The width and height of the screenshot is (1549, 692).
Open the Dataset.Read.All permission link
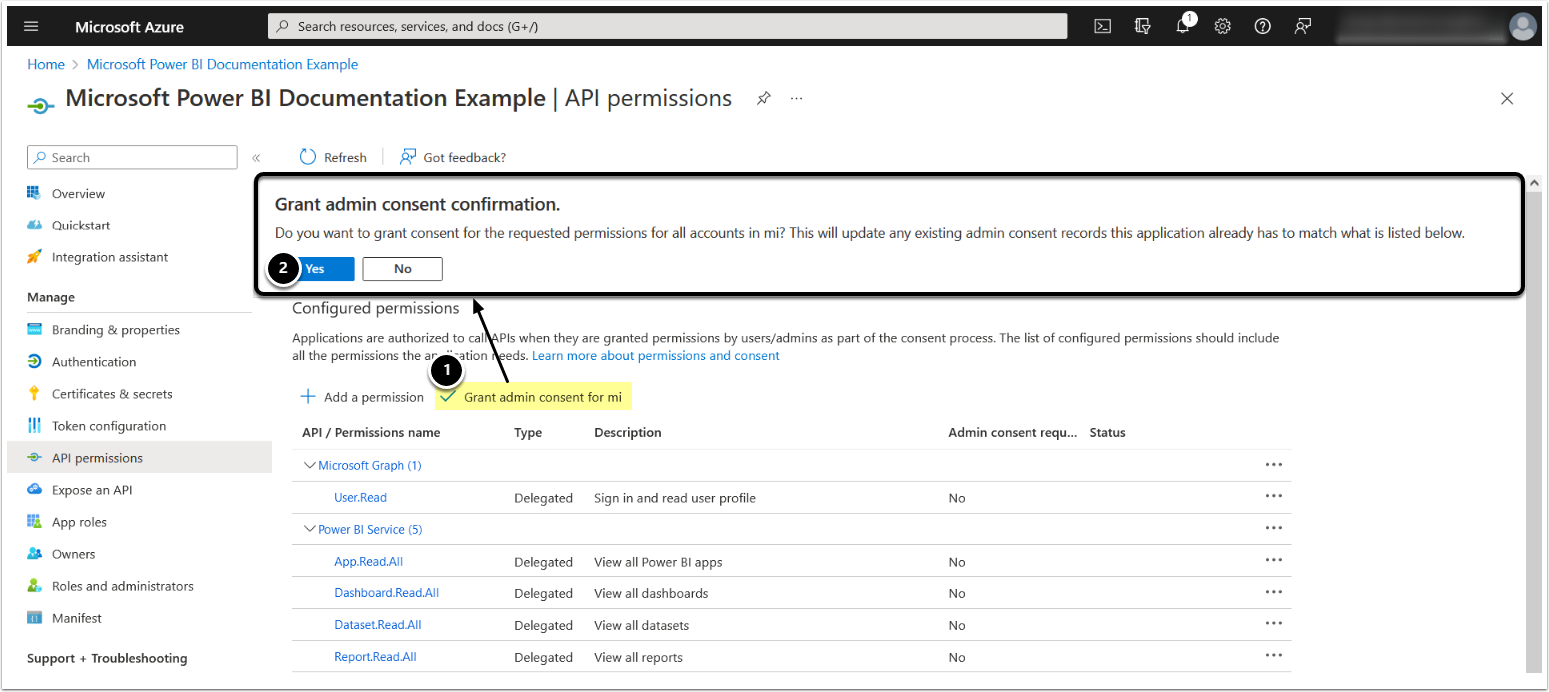[377, 625]
